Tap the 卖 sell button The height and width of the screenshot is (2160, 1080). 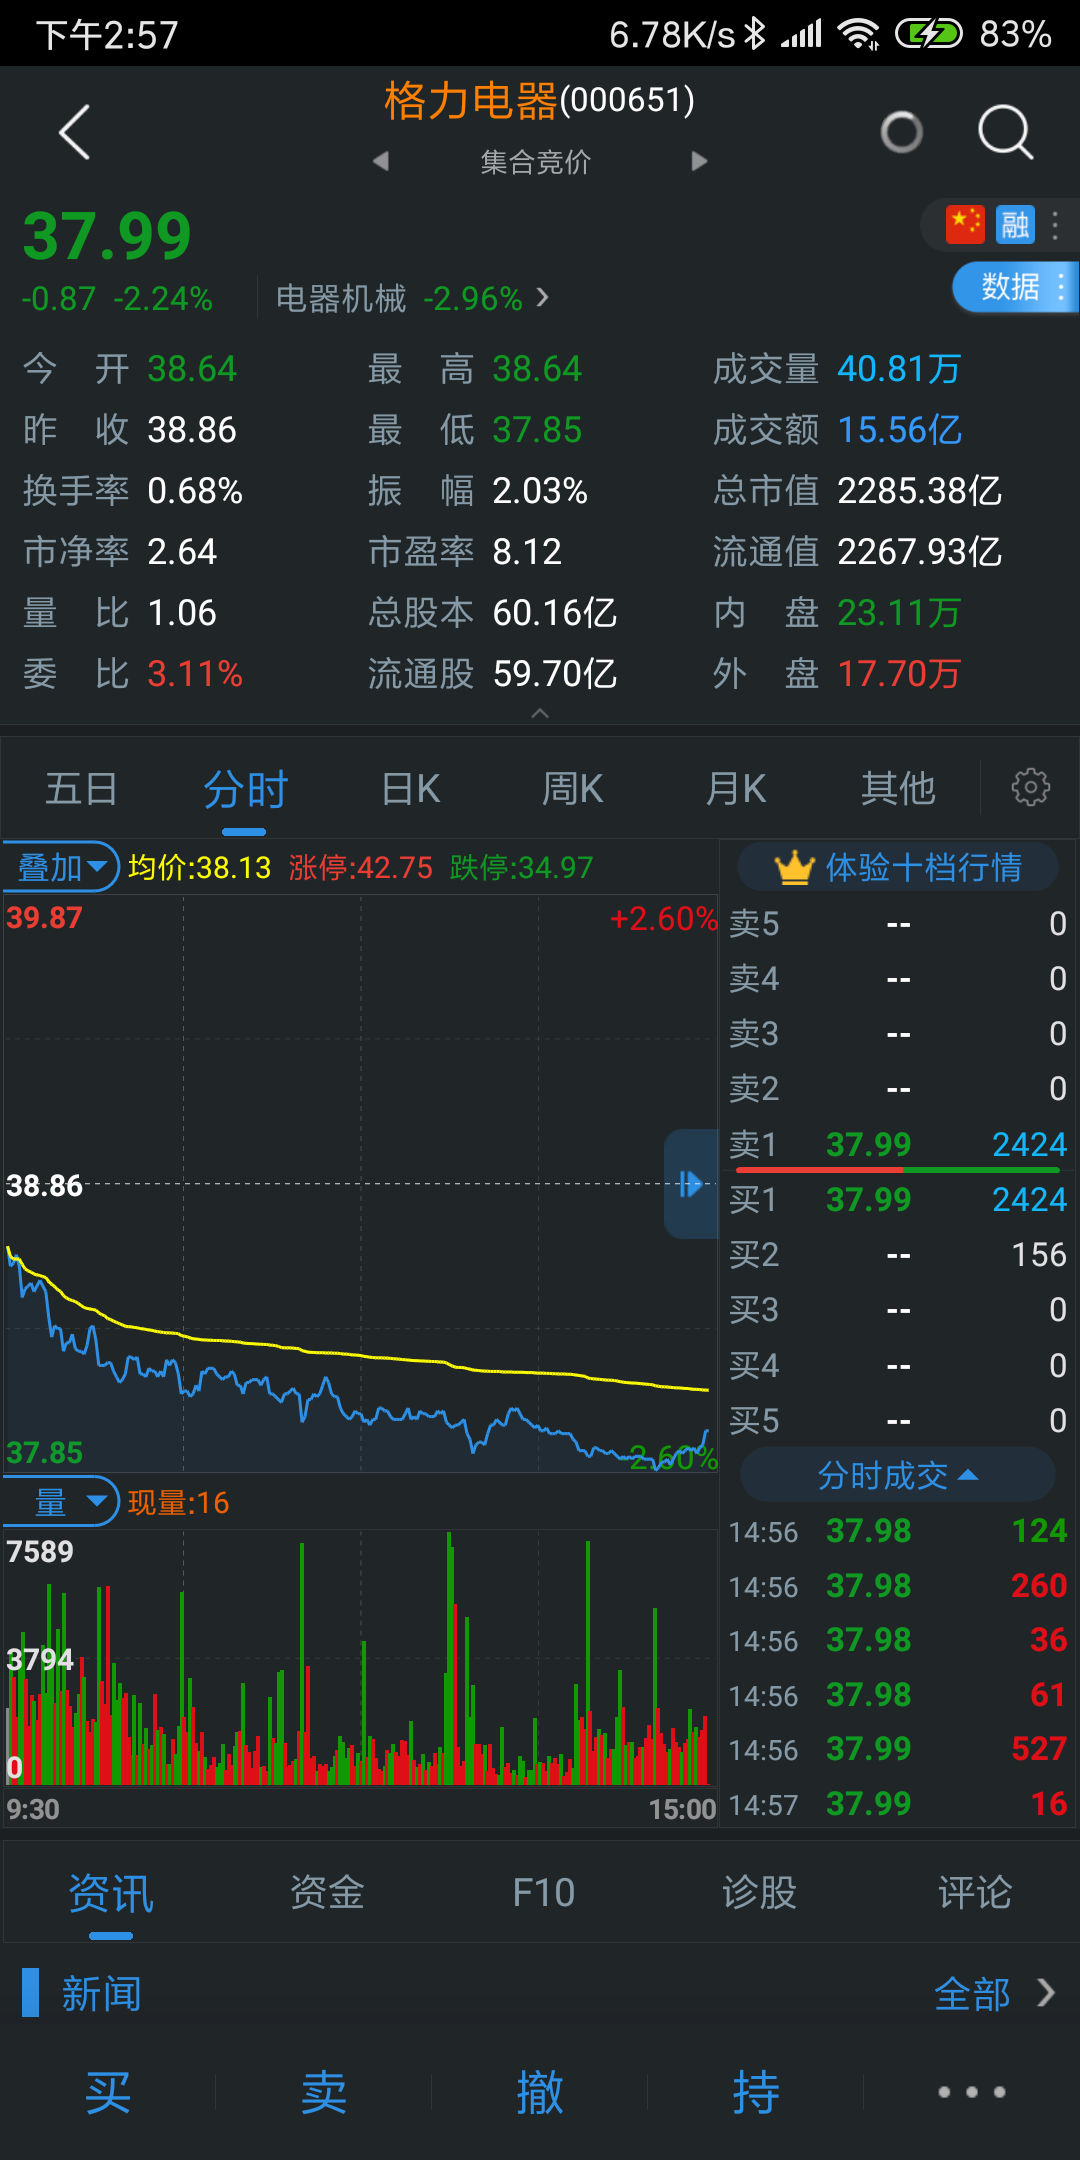[324, 2092]
